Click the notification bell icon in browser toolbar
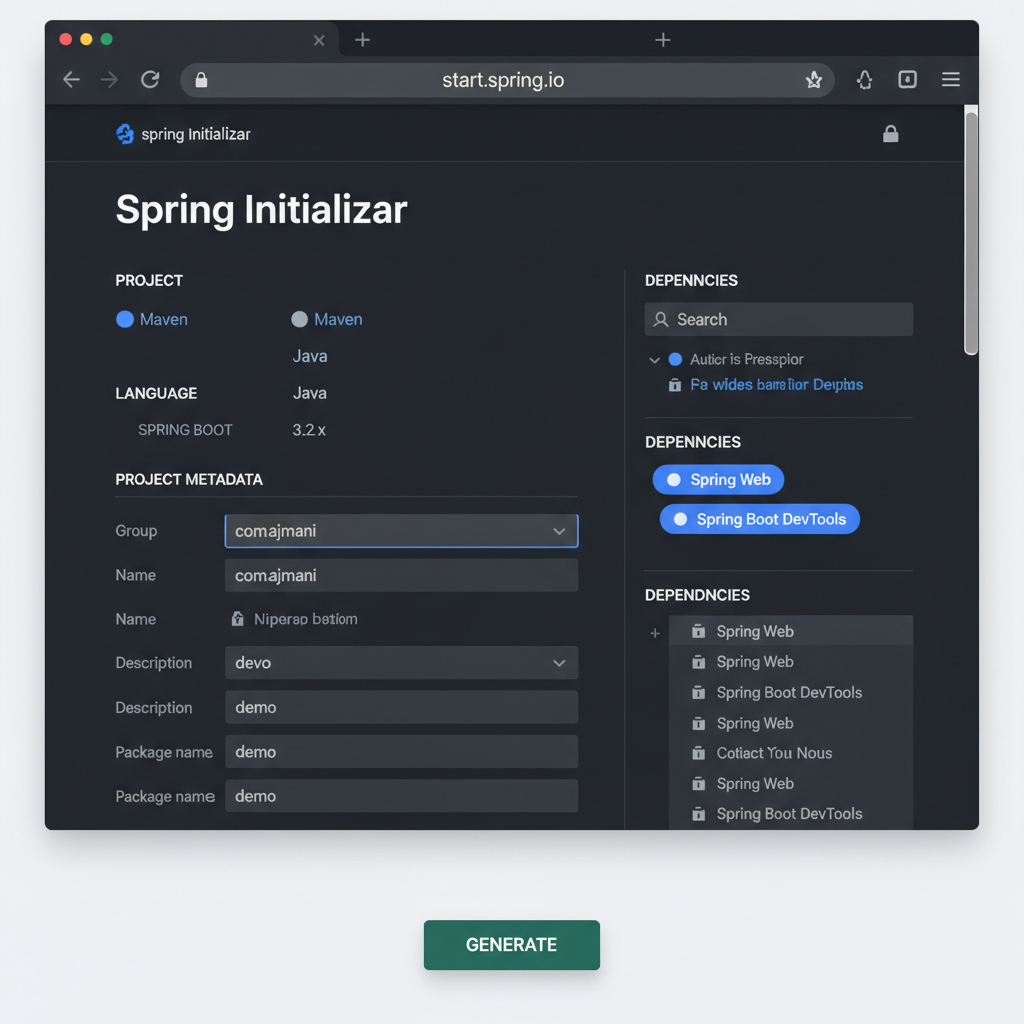This screenshot has width=1024, height=1024. (865, 80)
